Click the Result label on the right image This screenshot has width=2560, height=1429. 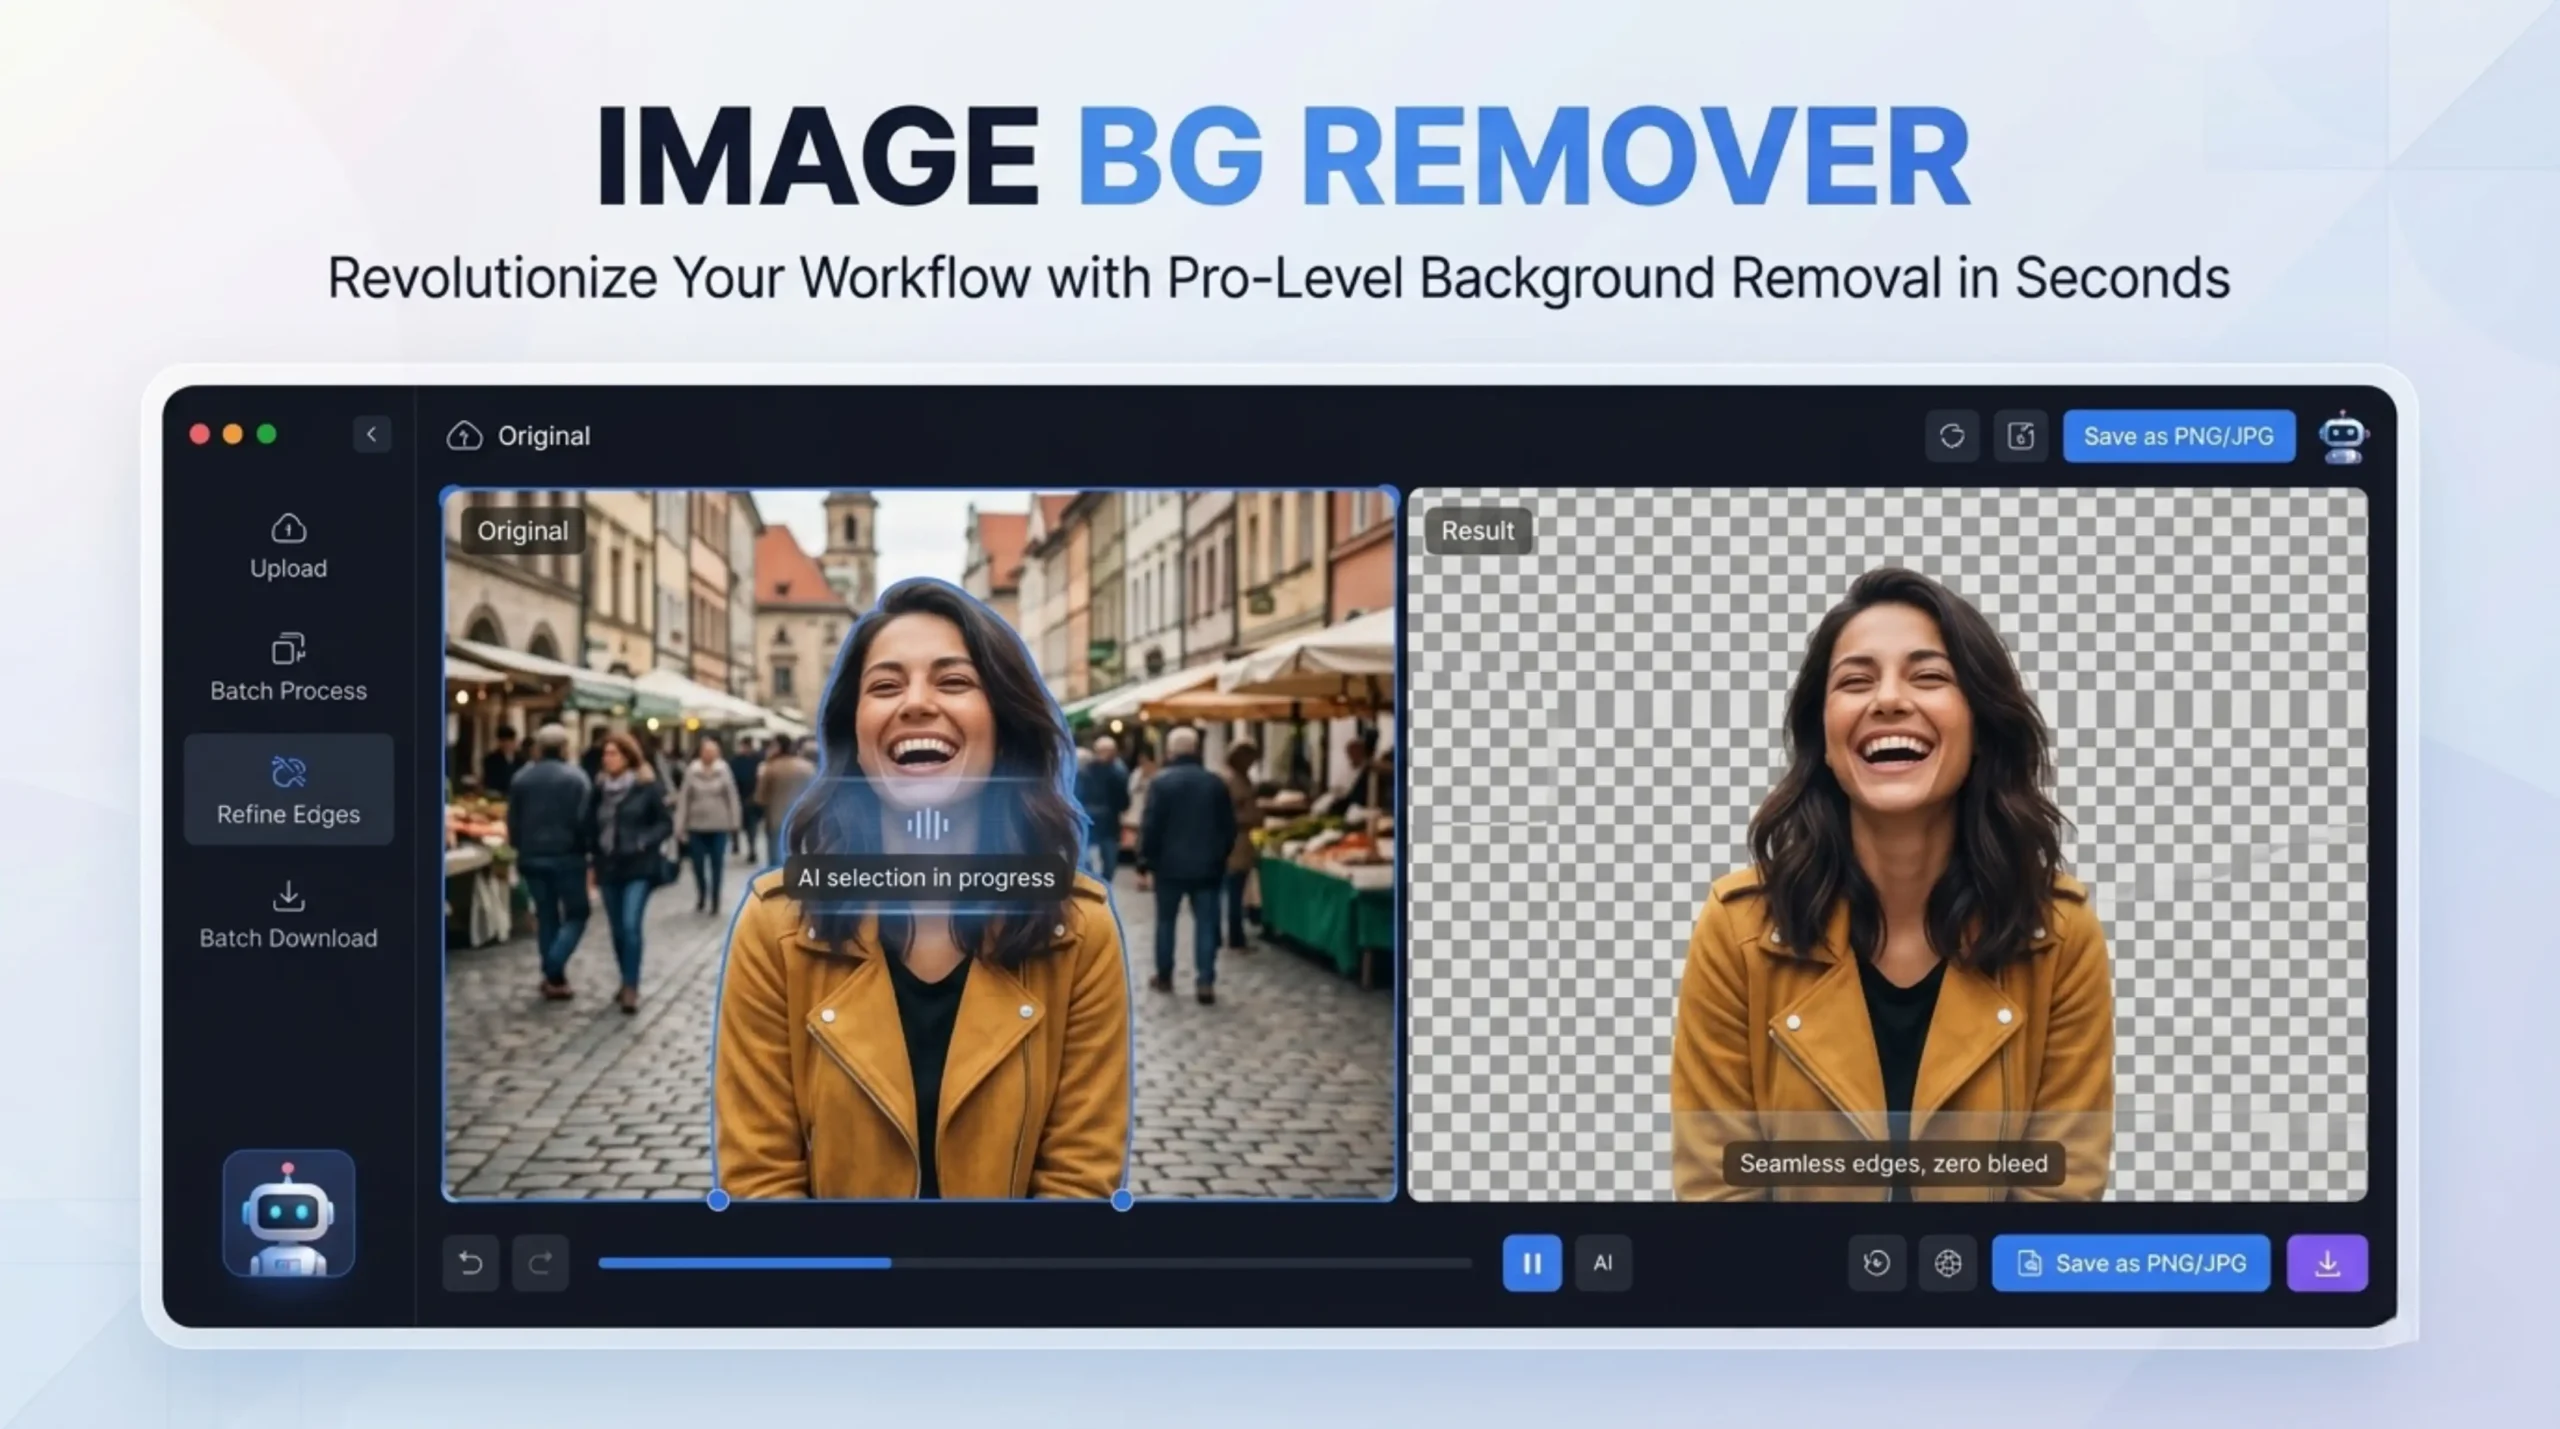point(1477,531)
